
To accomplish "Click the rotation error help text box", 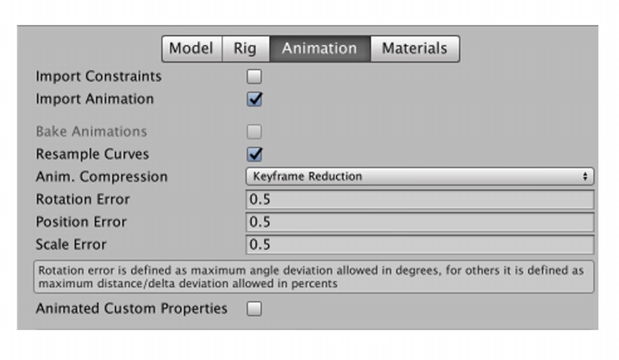I will click(x=314, y=277).
